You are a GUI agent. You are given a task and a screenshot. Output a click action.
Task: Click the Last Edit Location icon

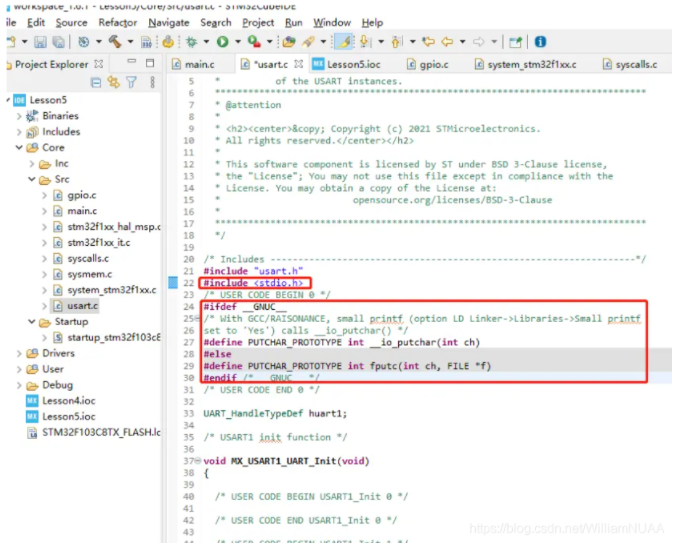click(x=428, y=42)
